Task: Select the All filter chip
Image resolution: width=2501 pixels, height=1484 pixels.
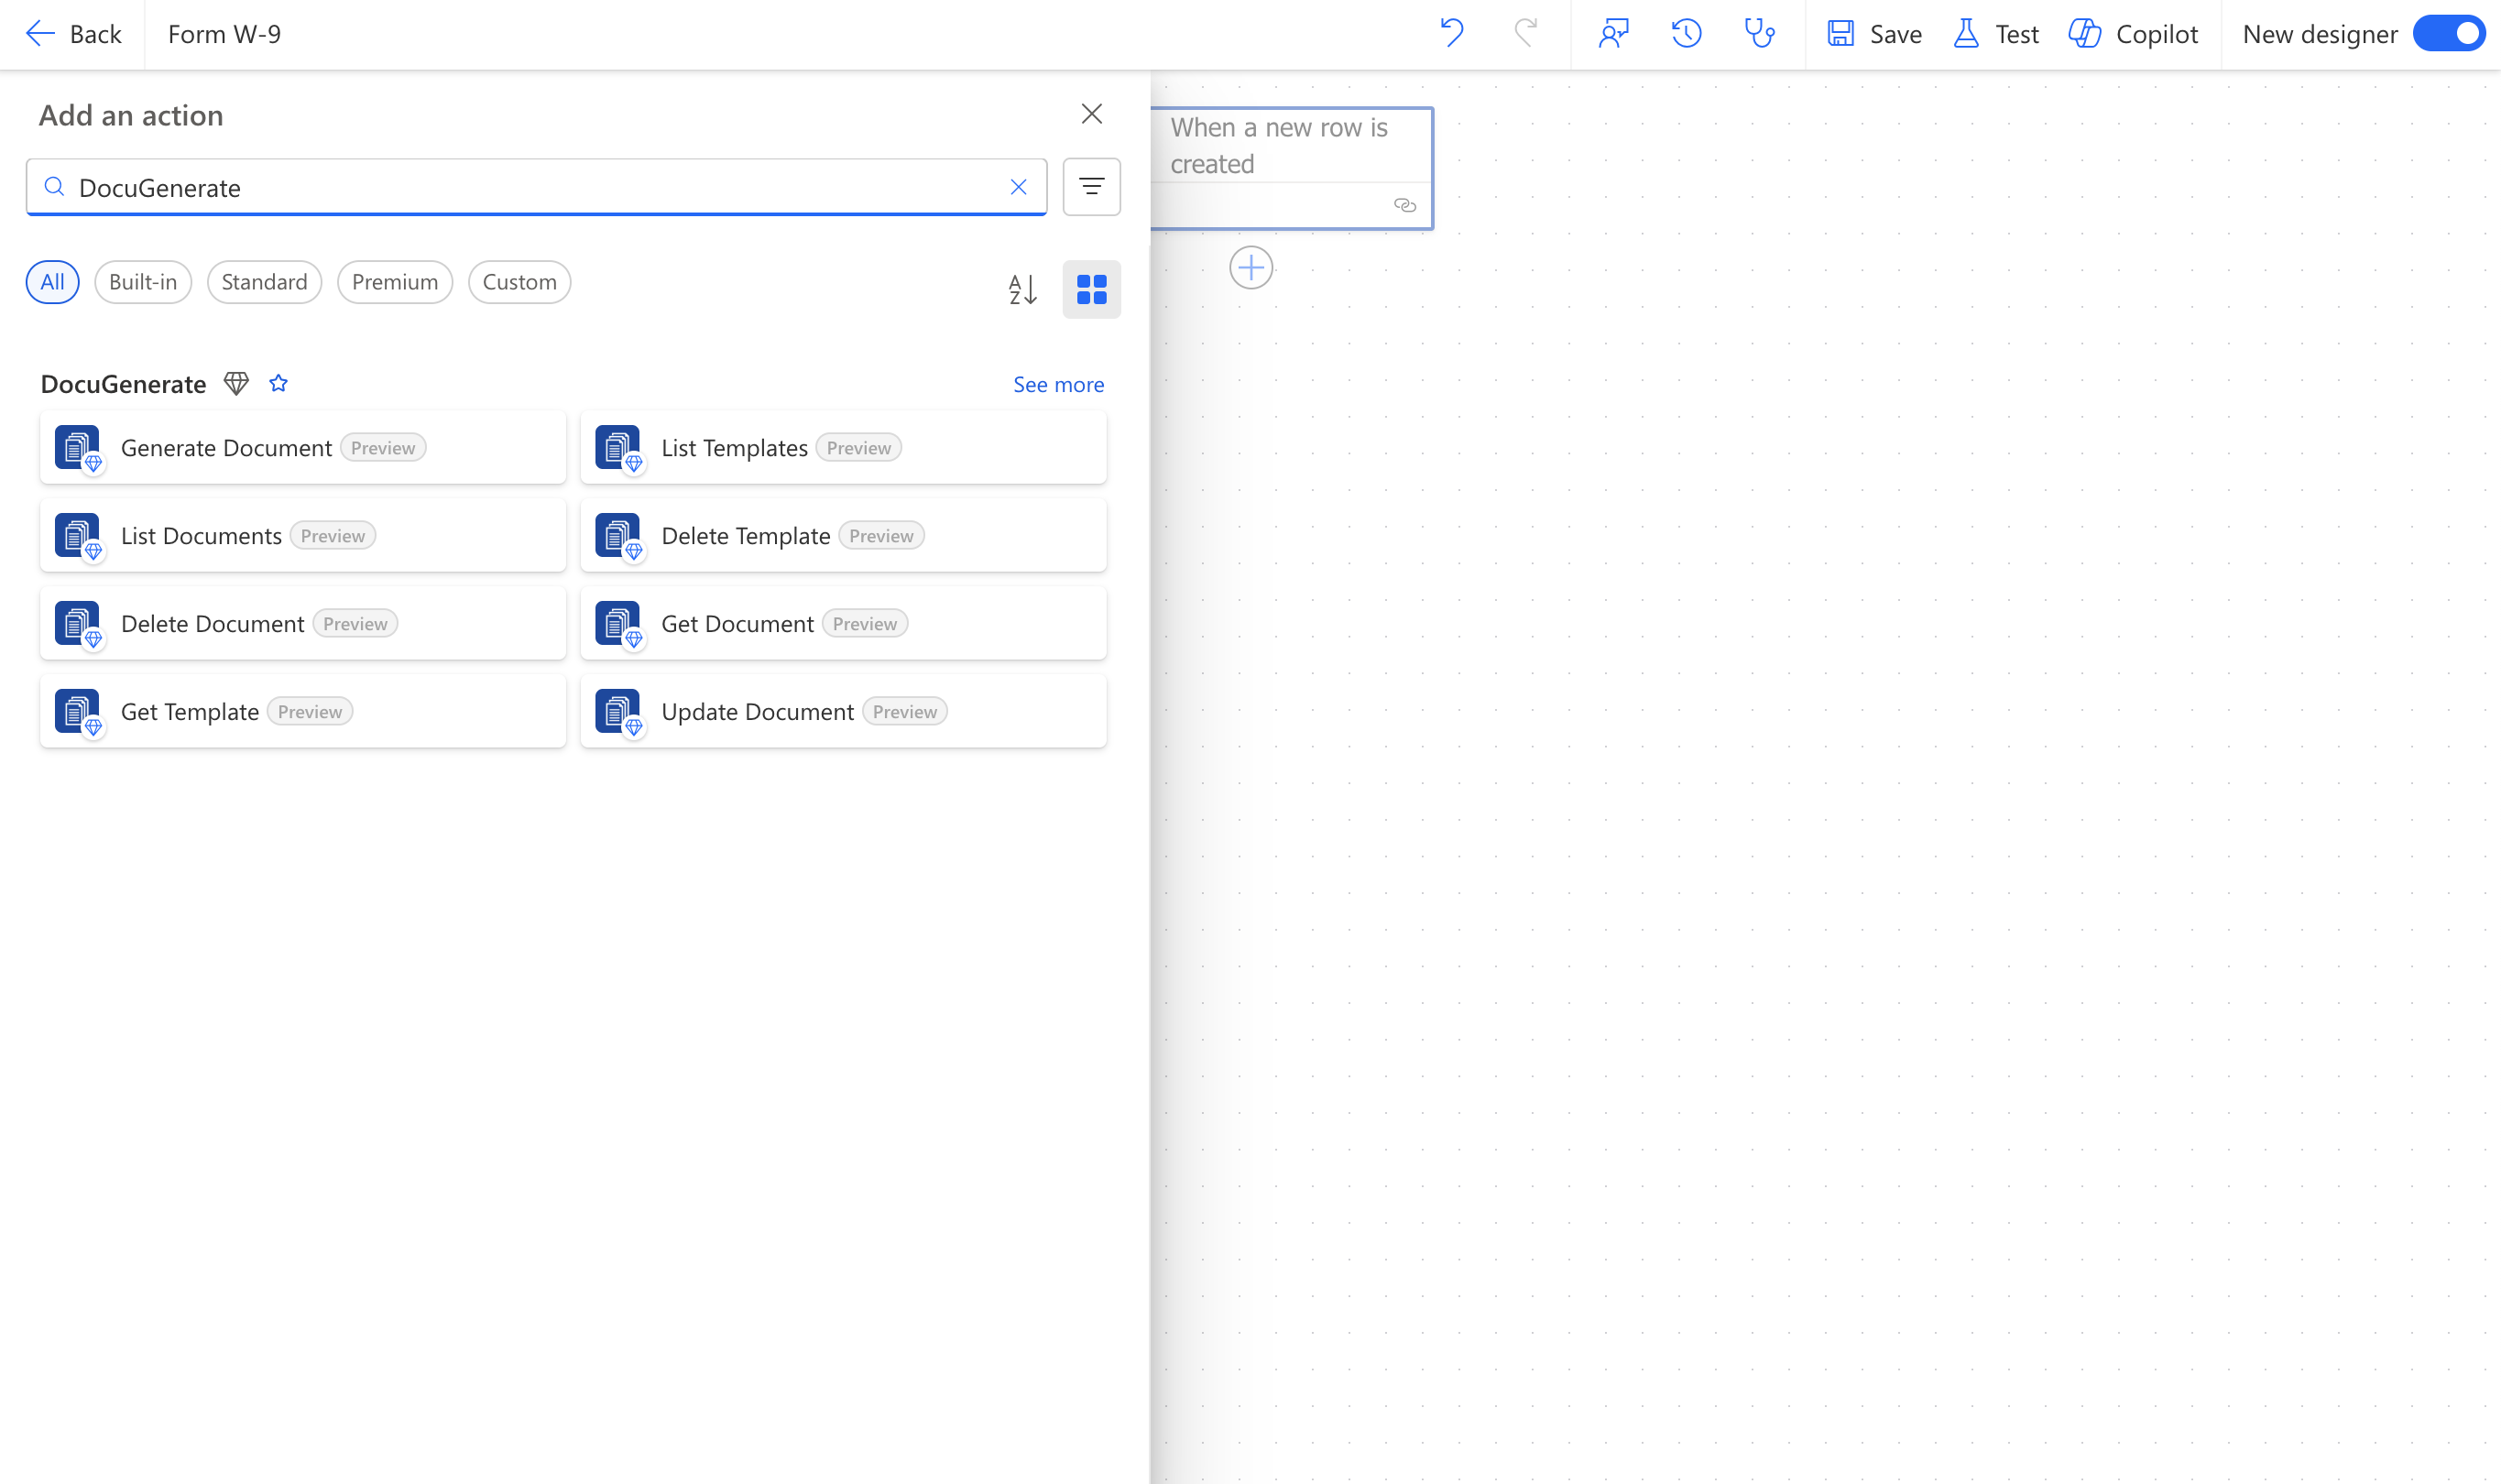Action: tap(52, 282)
